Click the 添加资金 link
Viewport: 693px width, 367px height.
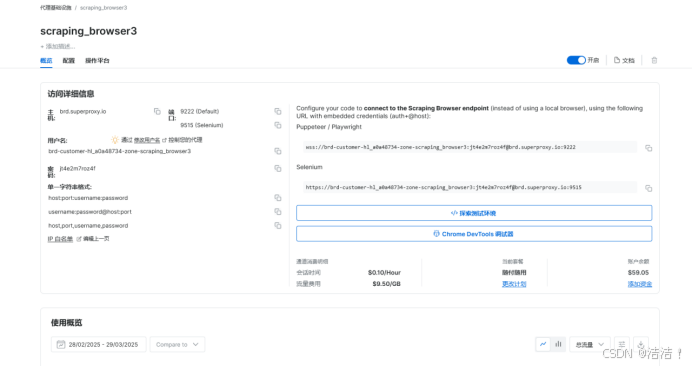640,284
